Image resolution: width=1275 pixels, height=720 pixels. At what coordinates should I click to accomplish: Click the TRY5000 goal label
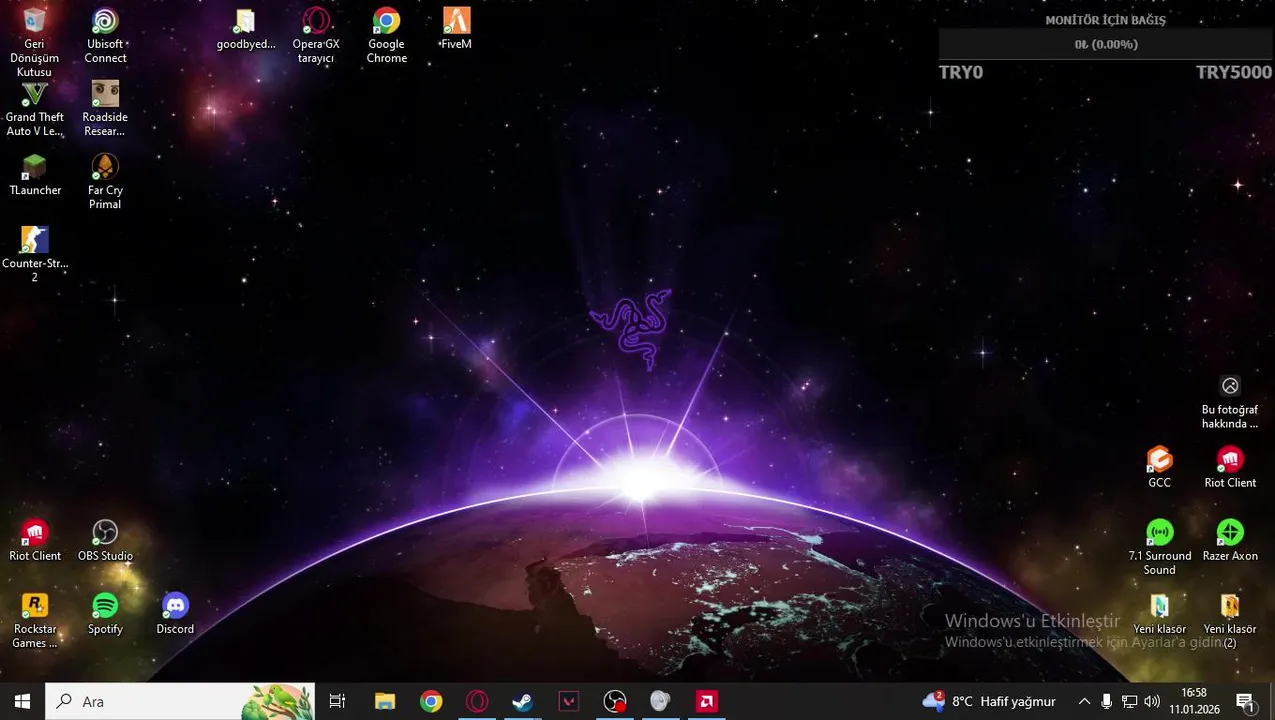click(x=1234, y=72)
